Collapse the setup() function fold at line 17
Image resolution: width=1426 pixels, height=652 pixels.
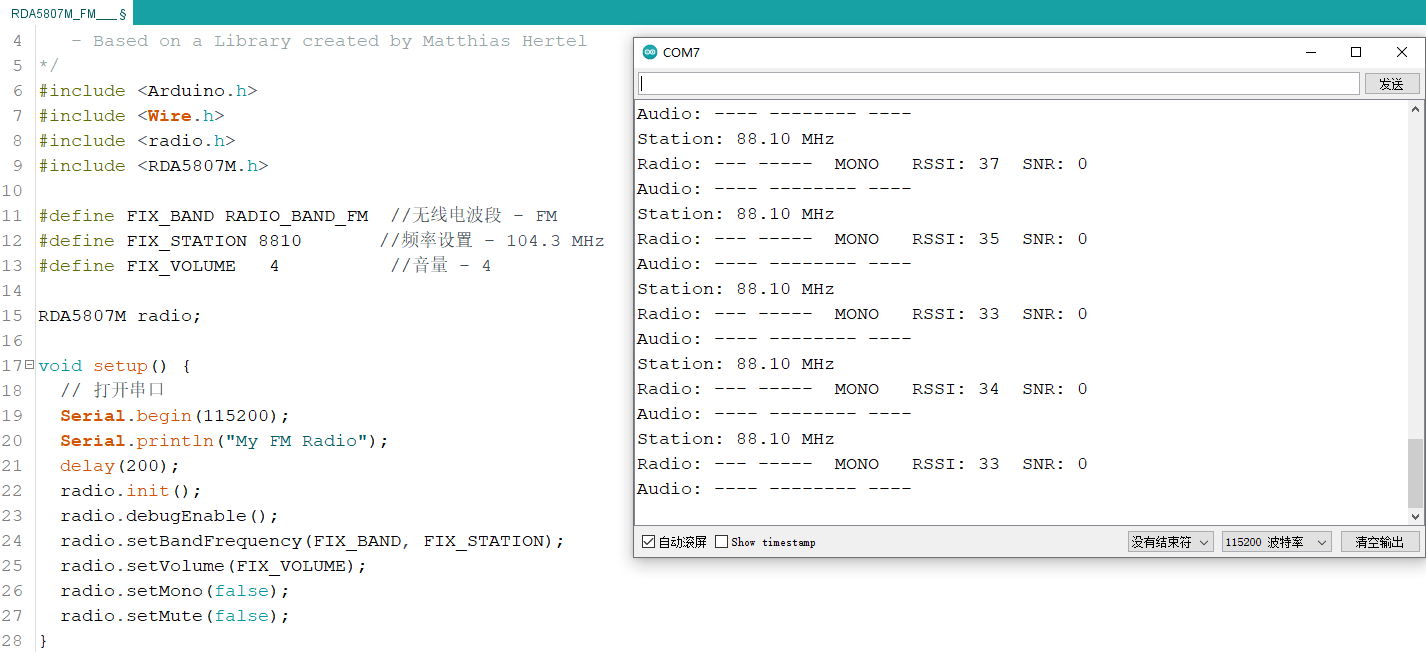[28, 365]
